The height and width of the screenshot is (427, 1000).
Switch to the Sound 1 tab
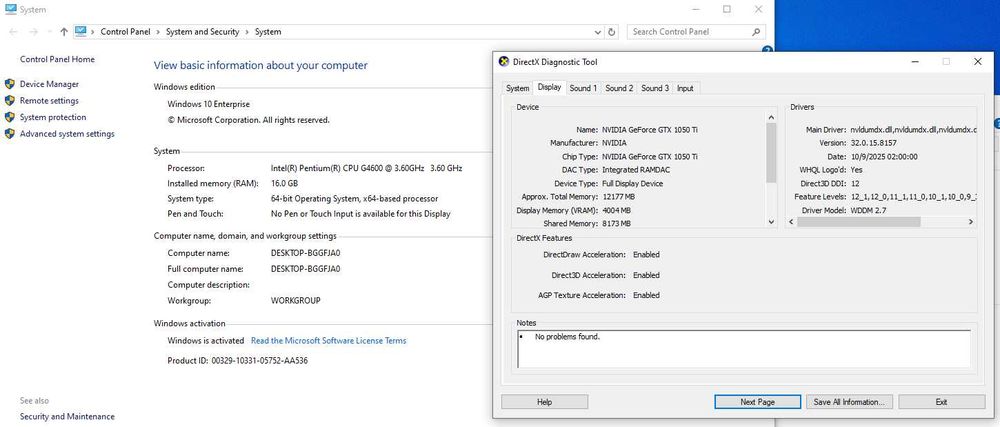pyautogui.click(x=583, y=88)
